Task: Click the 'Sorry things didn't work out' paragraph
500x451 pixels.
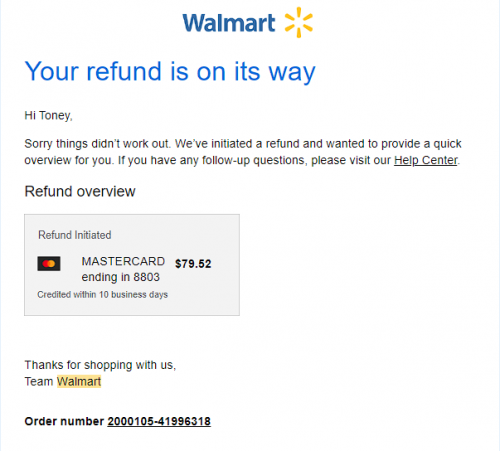Action: (x=243, y=152)
